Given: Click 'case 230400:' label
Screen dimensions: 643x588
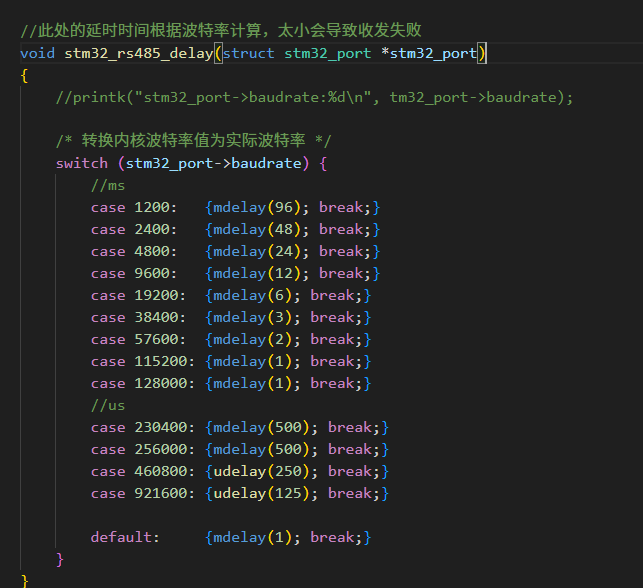Looking at the screenshot, I should tap(143, 428).
